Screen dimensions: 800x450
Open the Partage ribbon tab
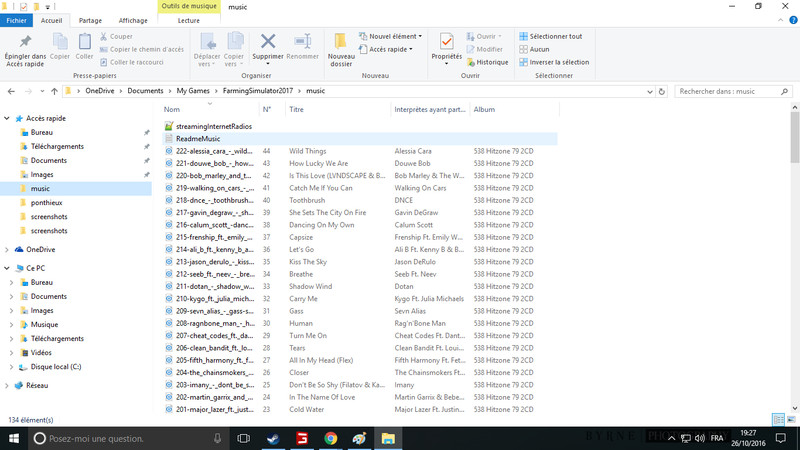coord(90,20)
